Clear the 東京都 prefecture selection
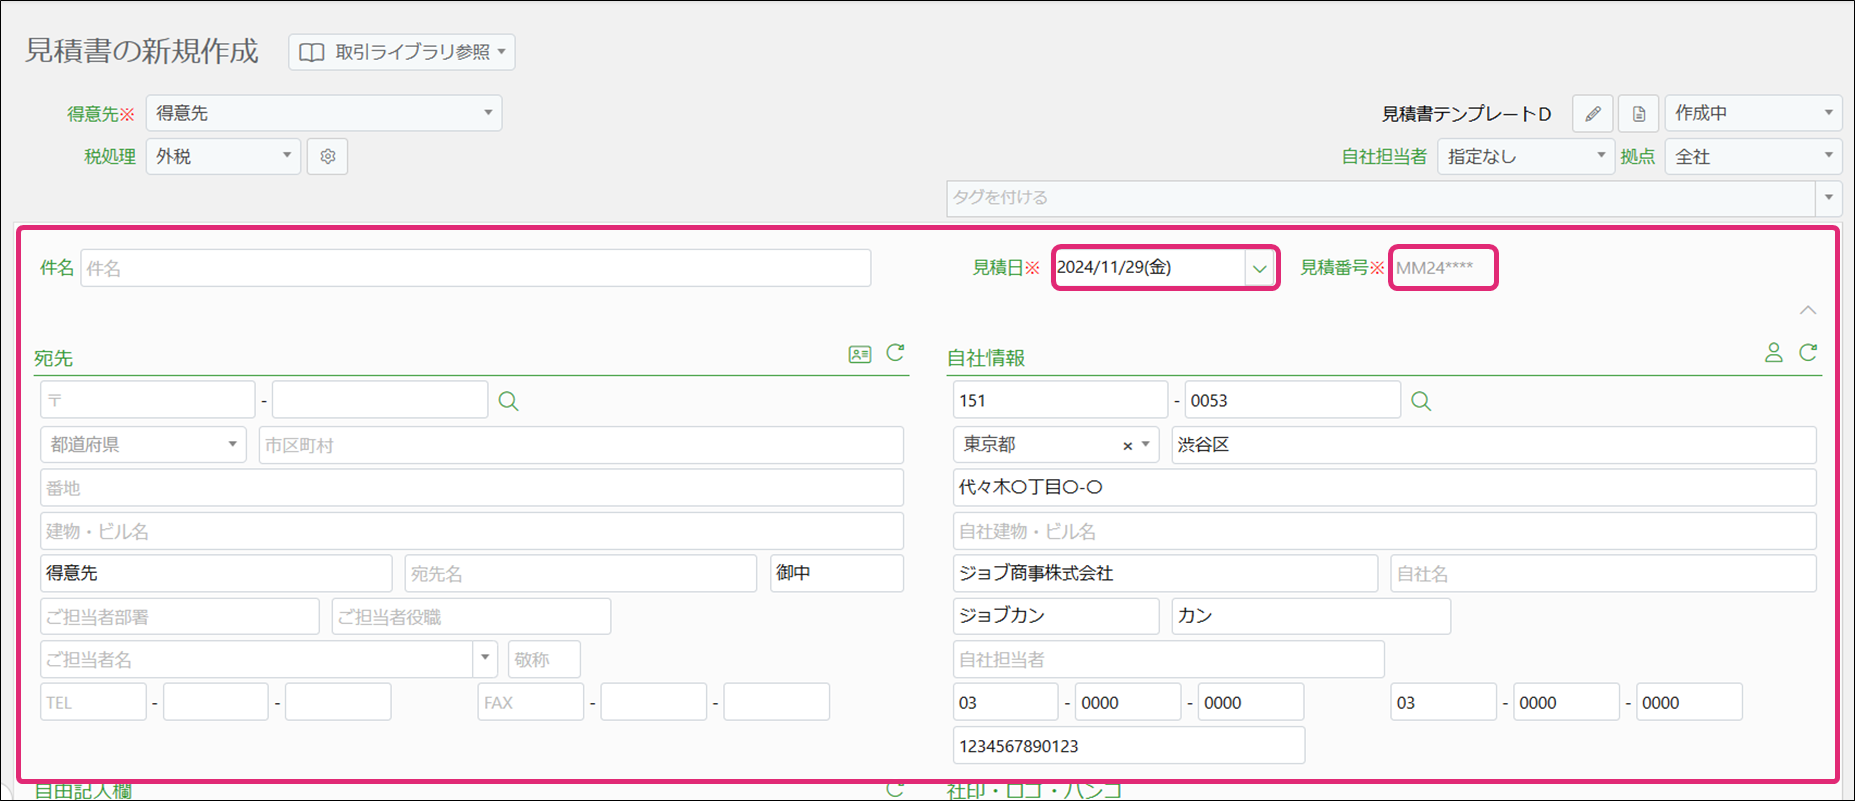The width and height of the screenshot is (1855, 801). point(1127,446)
